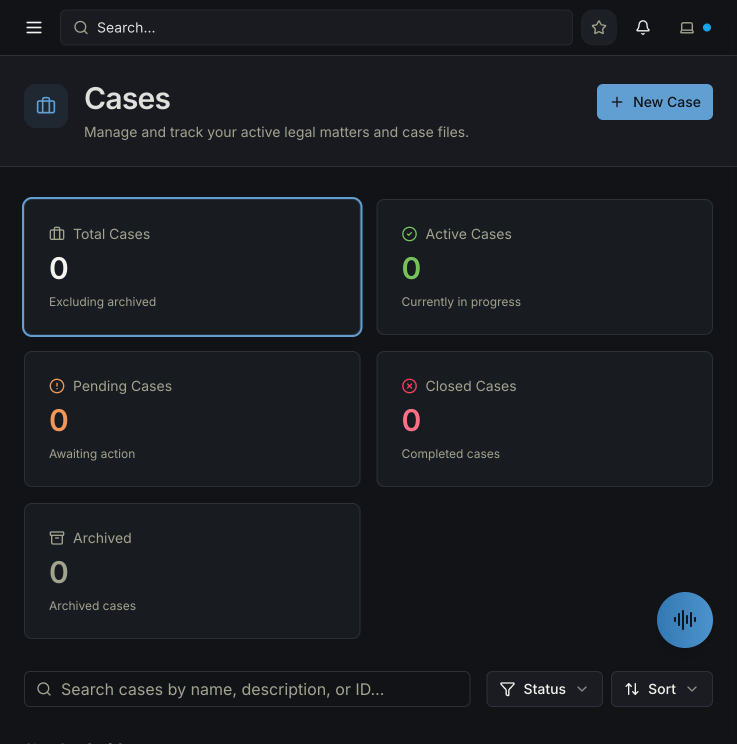737x744 pixels.
Task: Click the Pending Cases orange alert icon
Action: coord(57,386)
